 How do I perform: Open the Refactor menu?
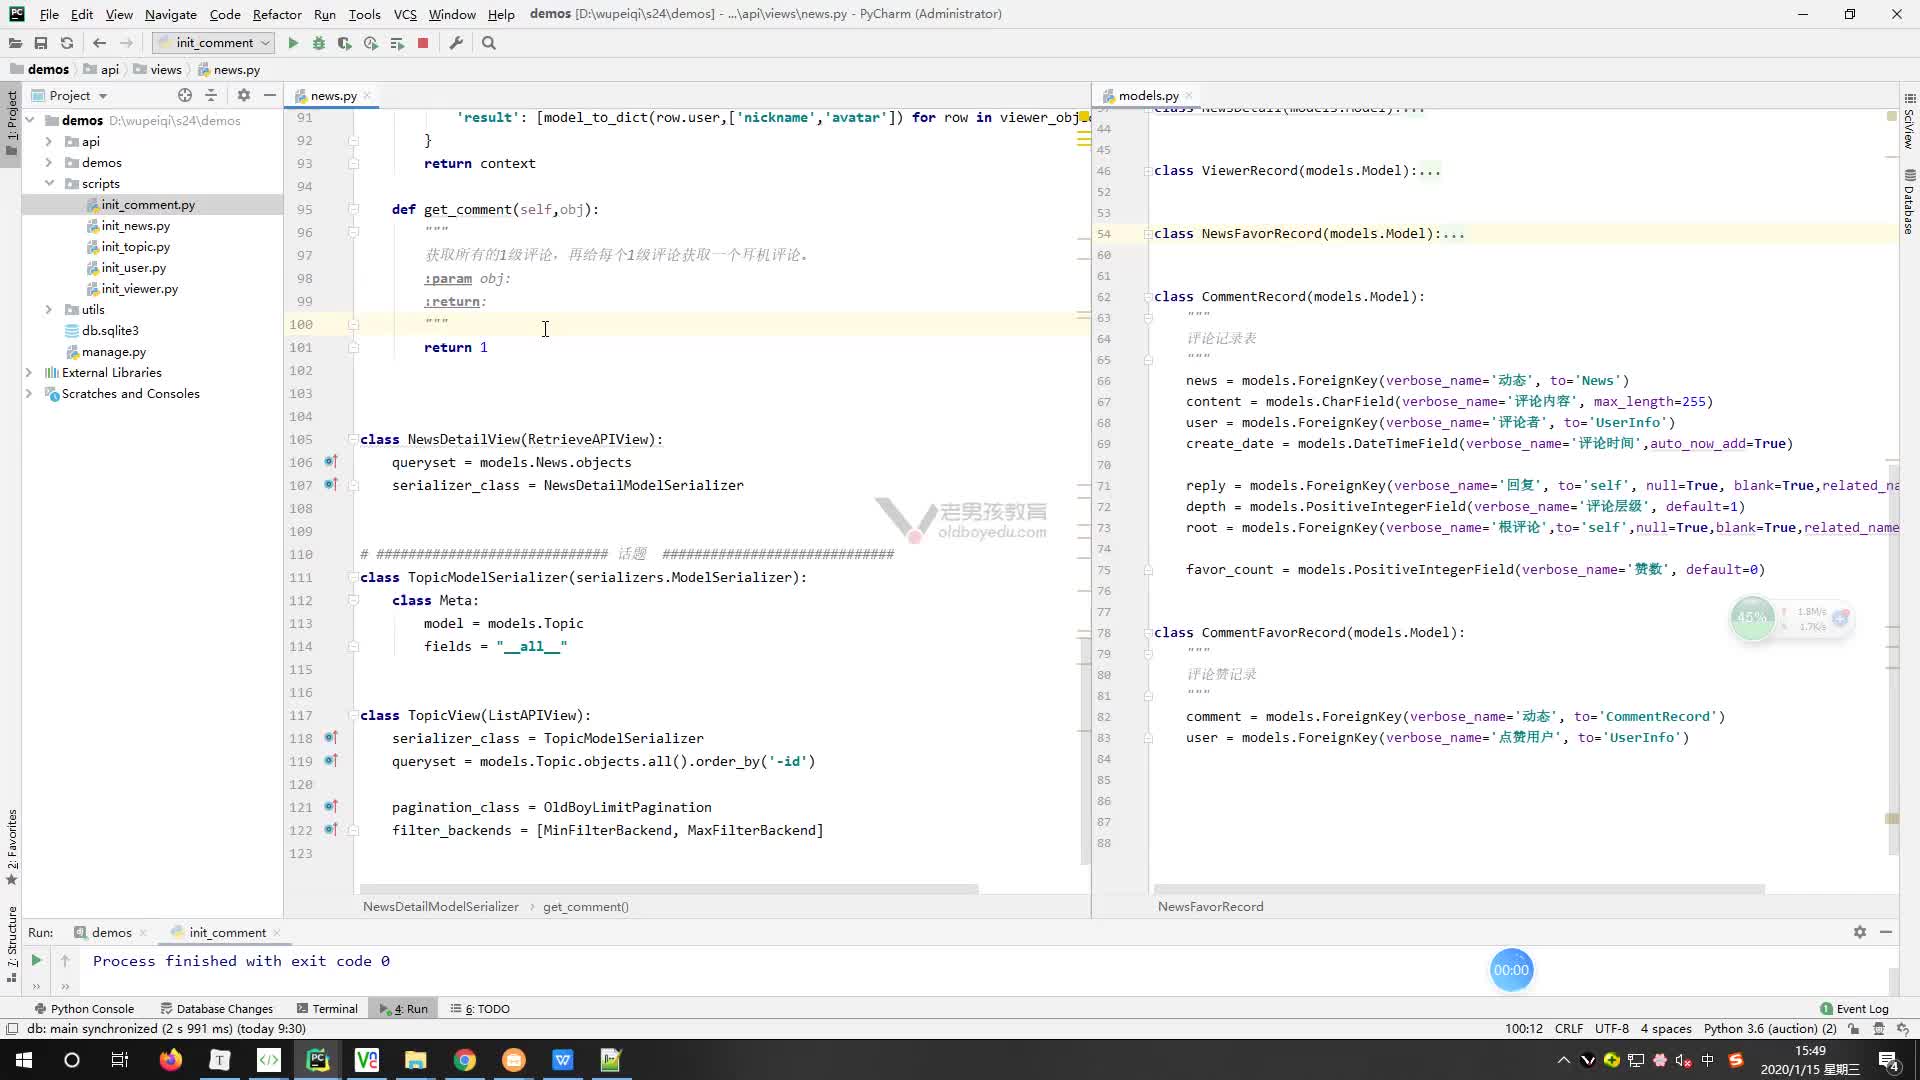(x=277, y=14)
